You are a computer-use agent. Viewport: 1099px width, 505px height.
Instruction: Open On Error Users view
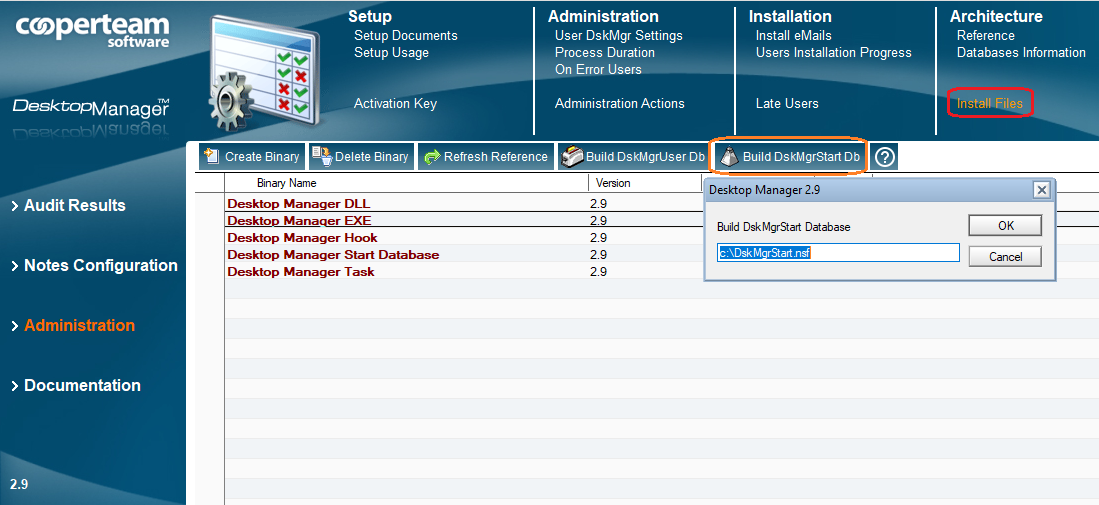(x=598, y=69)
